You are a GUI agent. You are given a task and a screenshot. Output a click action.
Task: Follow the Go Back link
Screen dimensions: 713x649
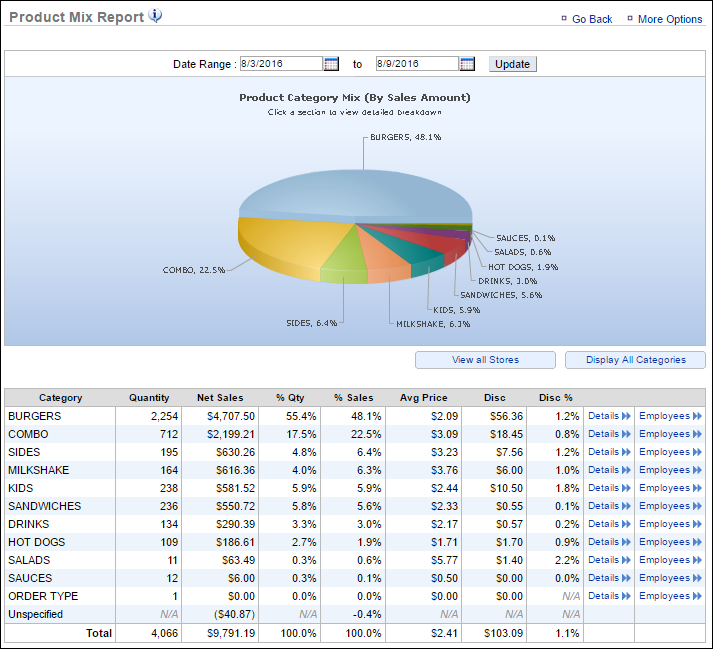tap(592, 19)
